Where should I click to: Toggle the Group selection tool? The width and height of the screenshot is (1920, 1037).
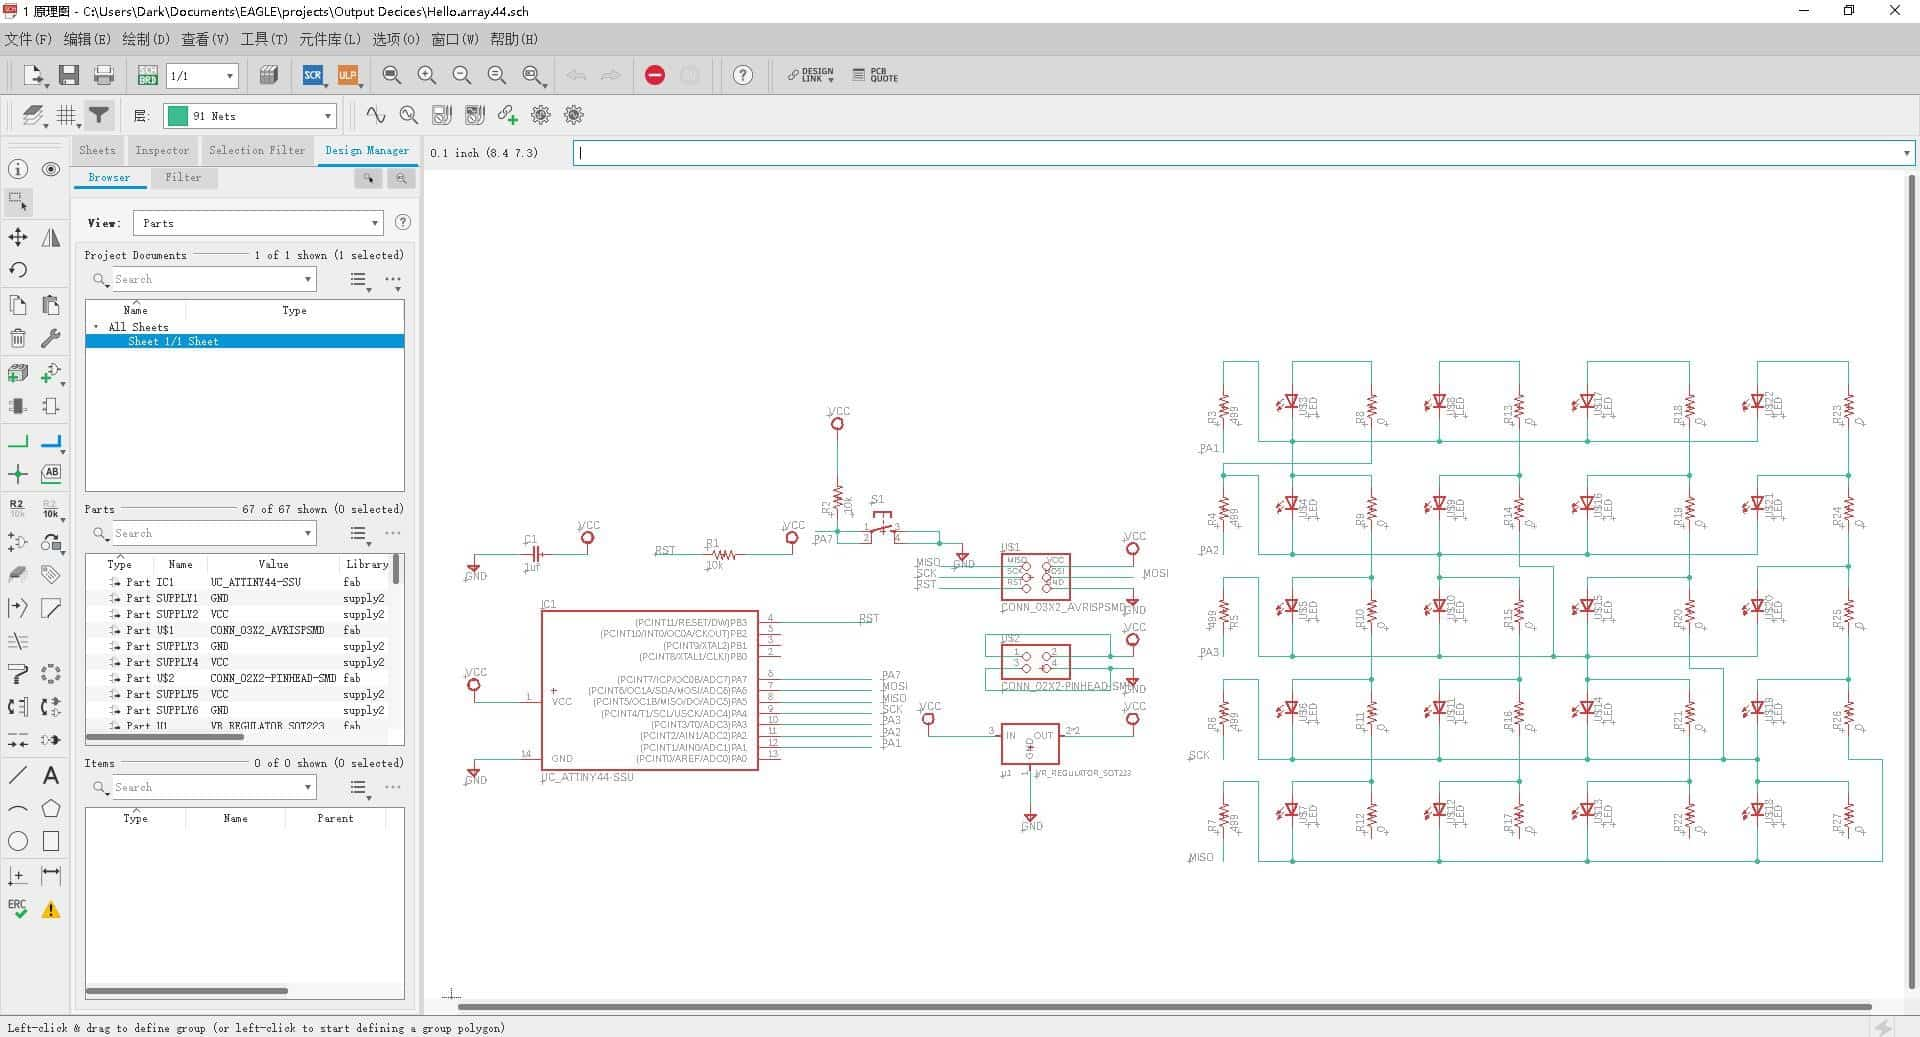pos(18,202)
